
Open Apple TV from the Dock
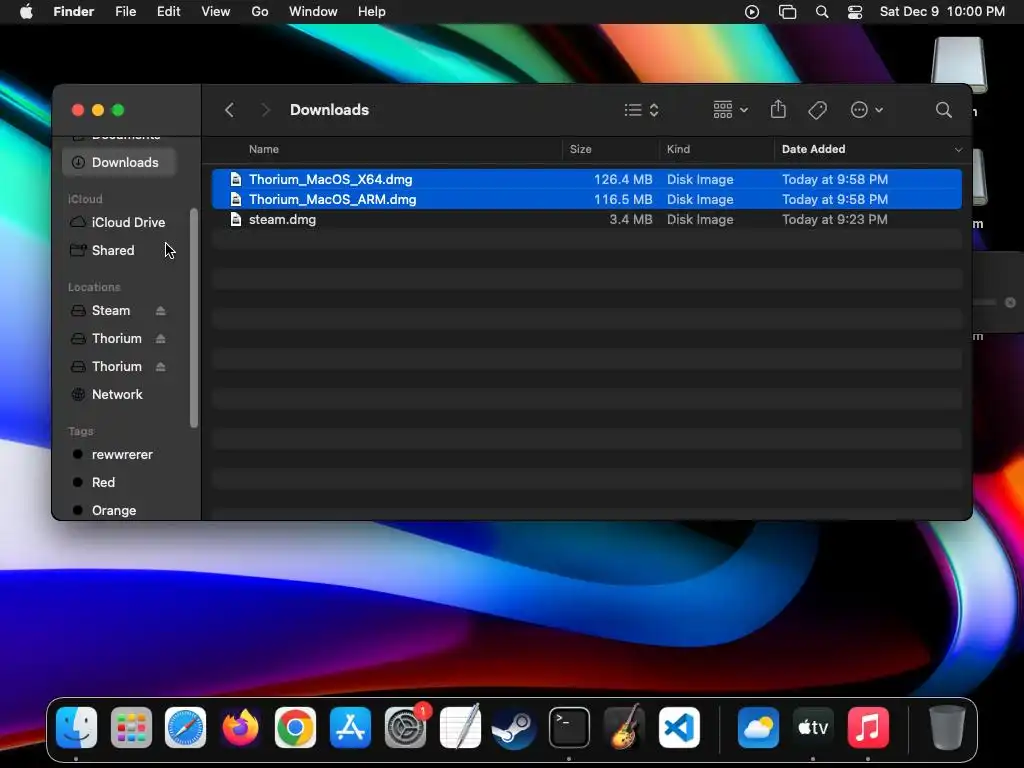(x=813, y=728)
